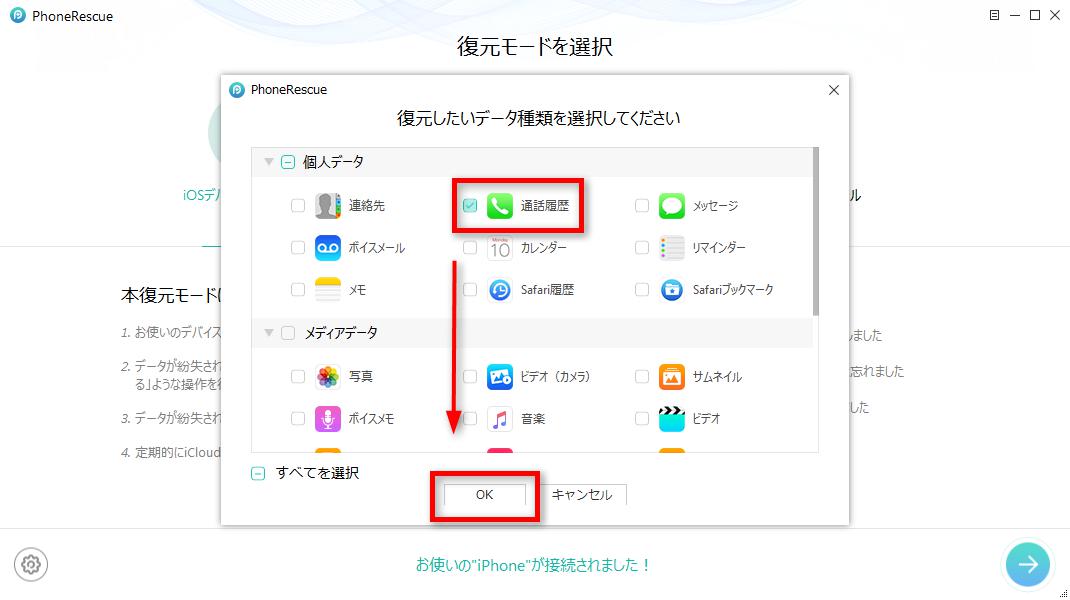Click the PhoneRescue logo in dialog title
The width and height of the screenshot is (1070, 600).
click(237, 89)
